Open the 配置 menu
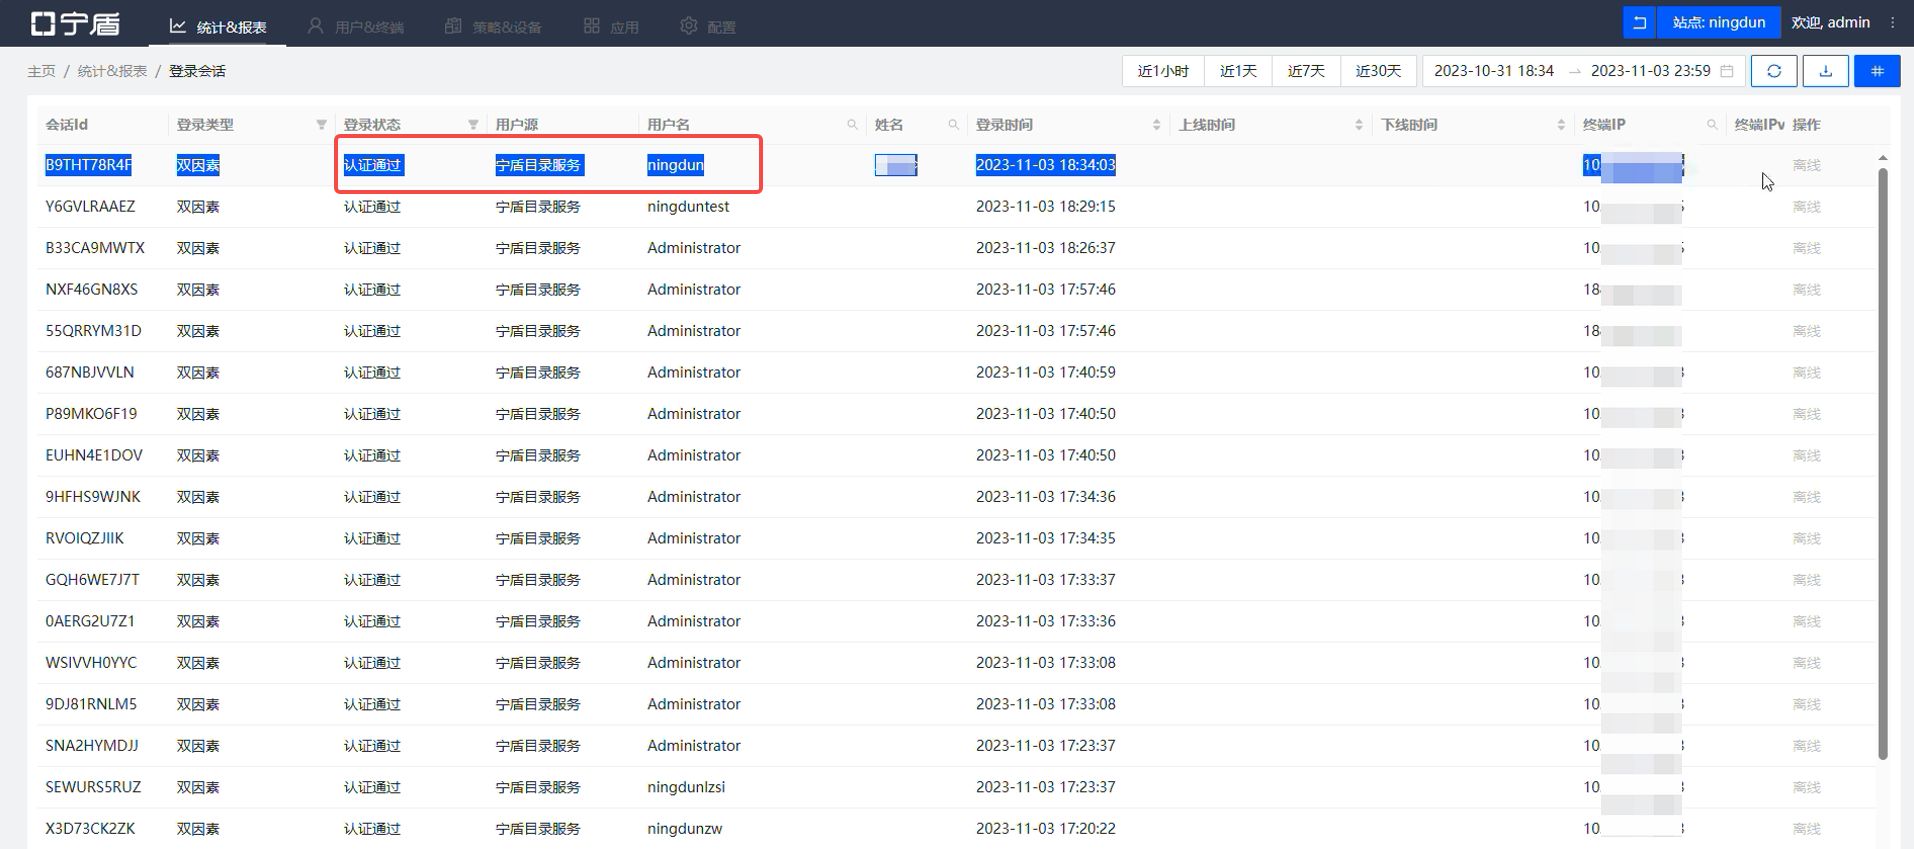This screenshot has height=849, width=1914. 708,26
